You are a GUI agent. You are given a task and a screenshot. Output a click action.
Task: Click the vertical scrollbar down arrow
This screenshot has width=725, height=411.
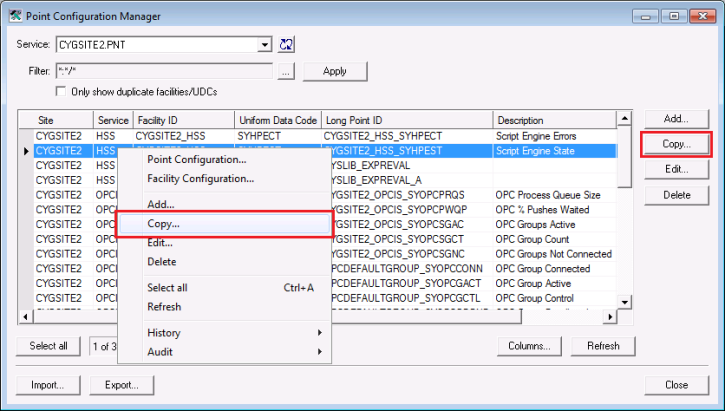[x=625, y=302]
